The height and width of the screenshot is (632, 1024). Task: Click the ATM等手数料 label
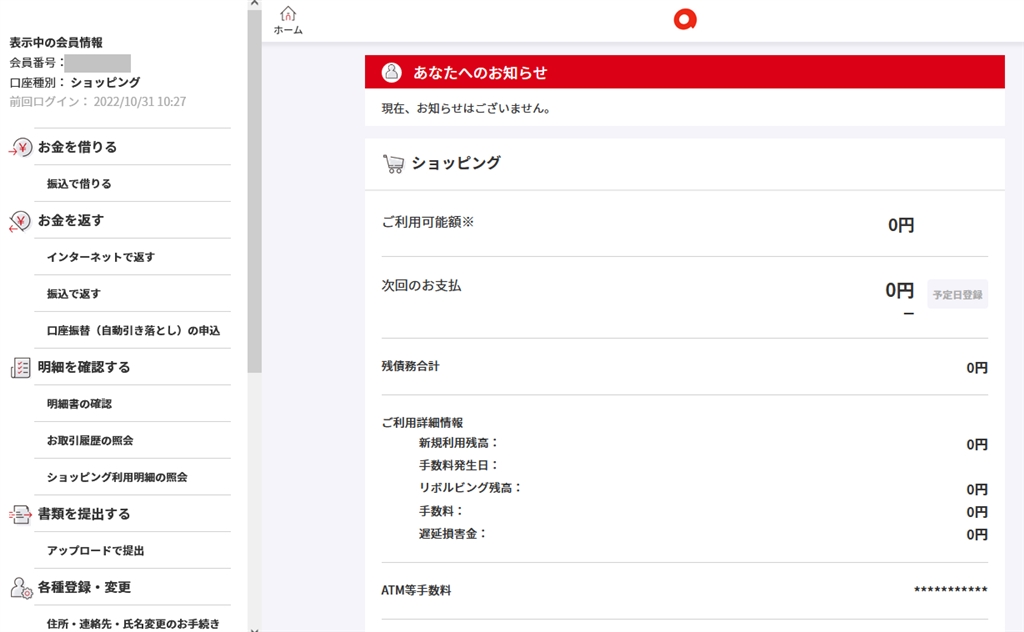tap(416, 590)
